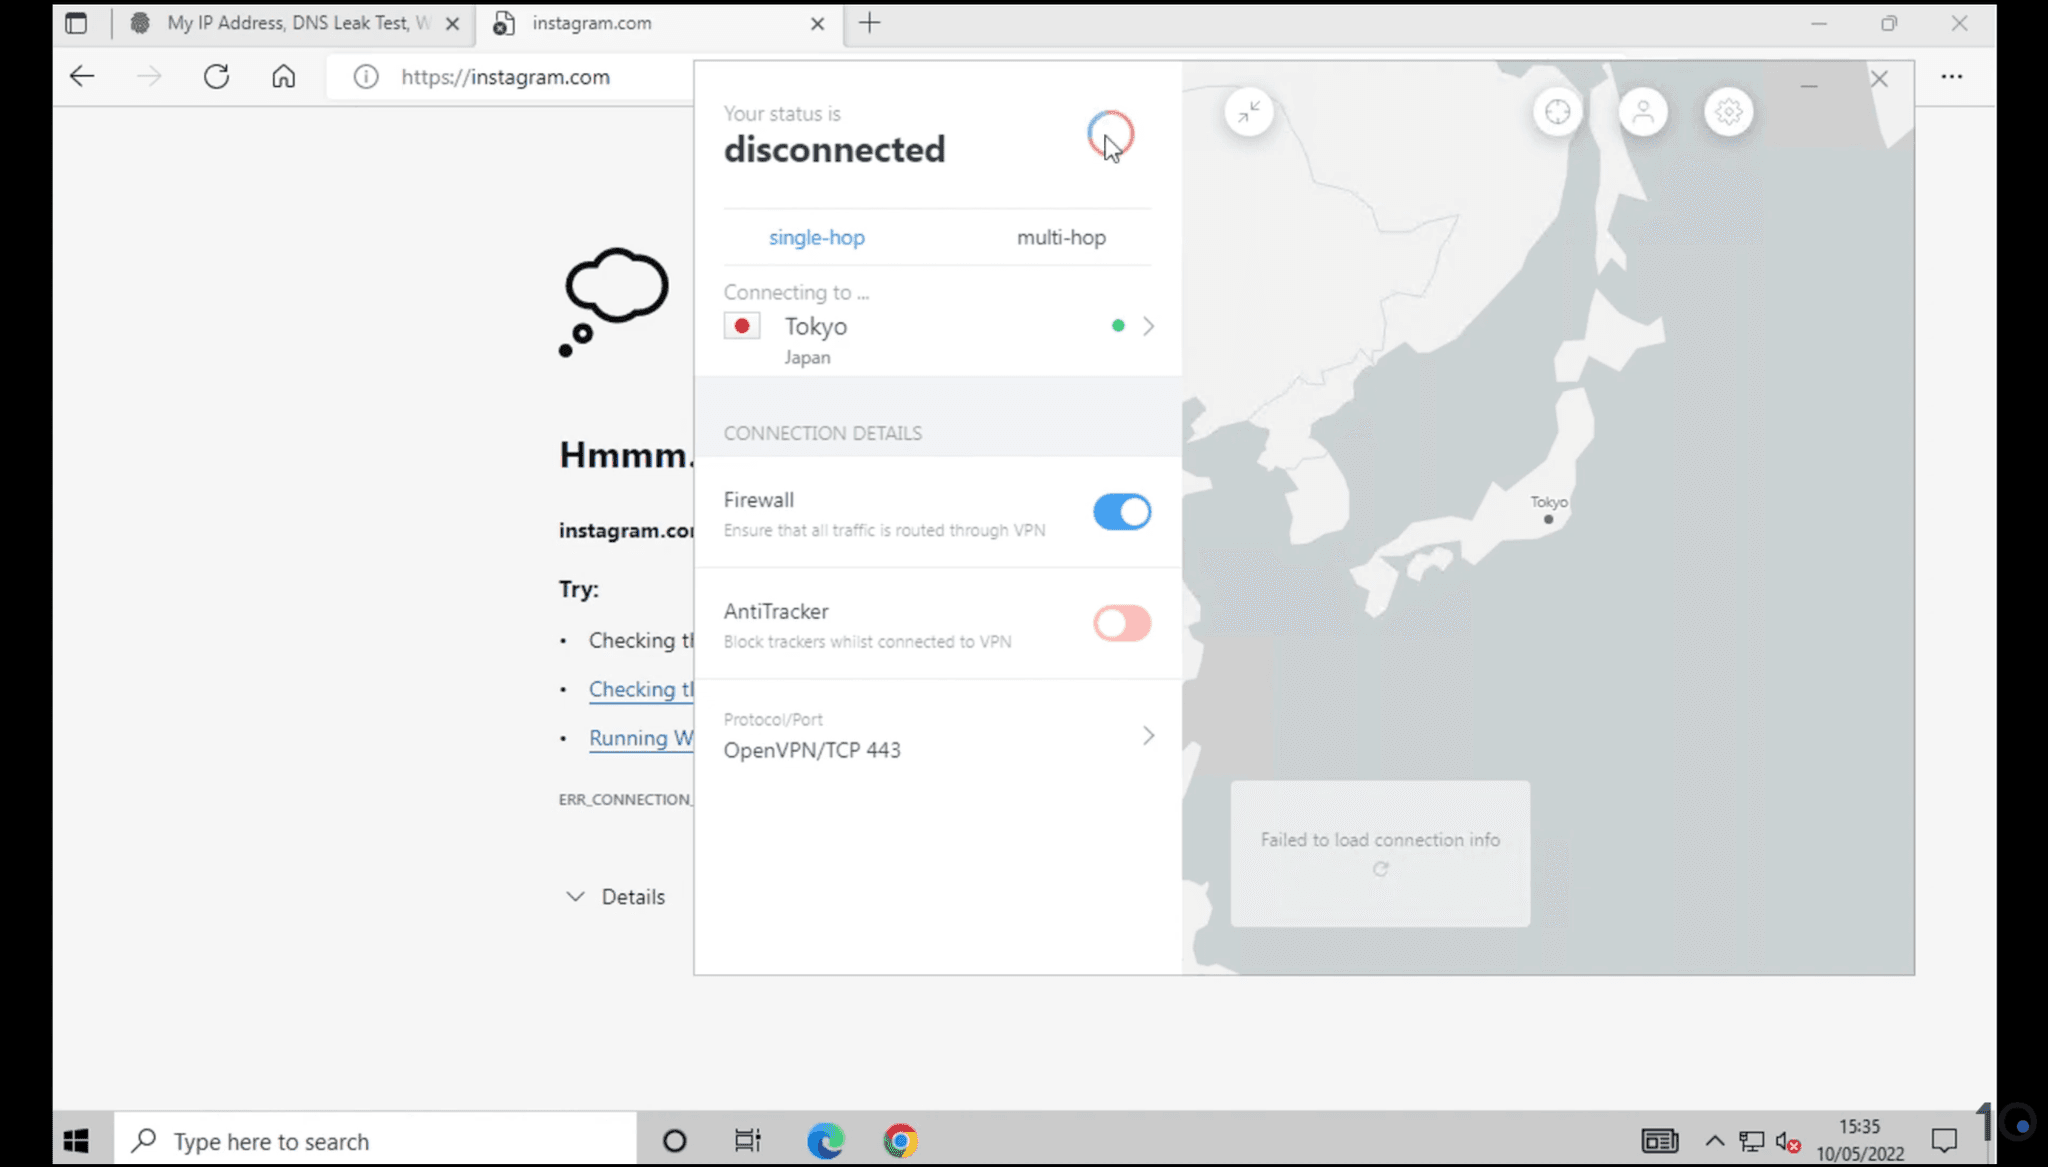
Task: Click the Tokyo marker on the map
Action: pyautogui.click(x=1548, y=519)
